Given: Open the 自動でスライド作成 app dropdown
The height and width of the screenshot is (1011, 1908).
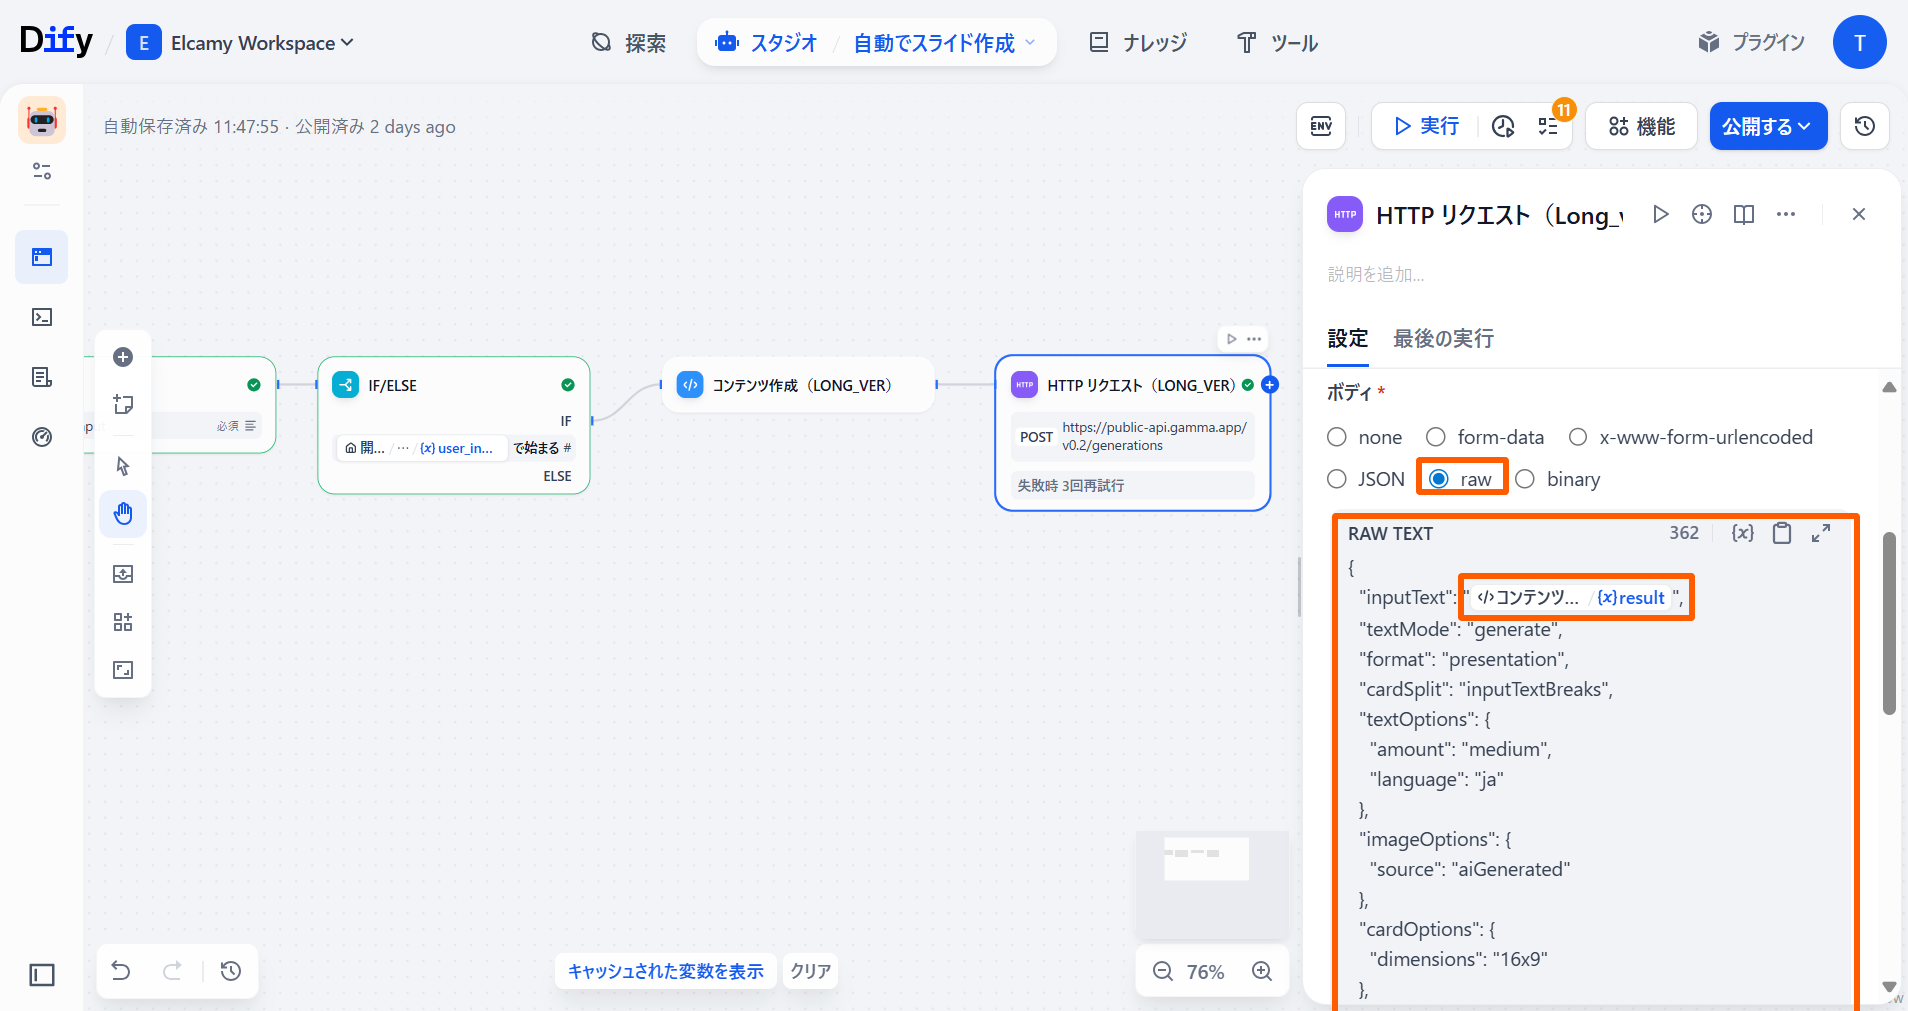Looking at the screenshot, I should [x=943, y=43].
